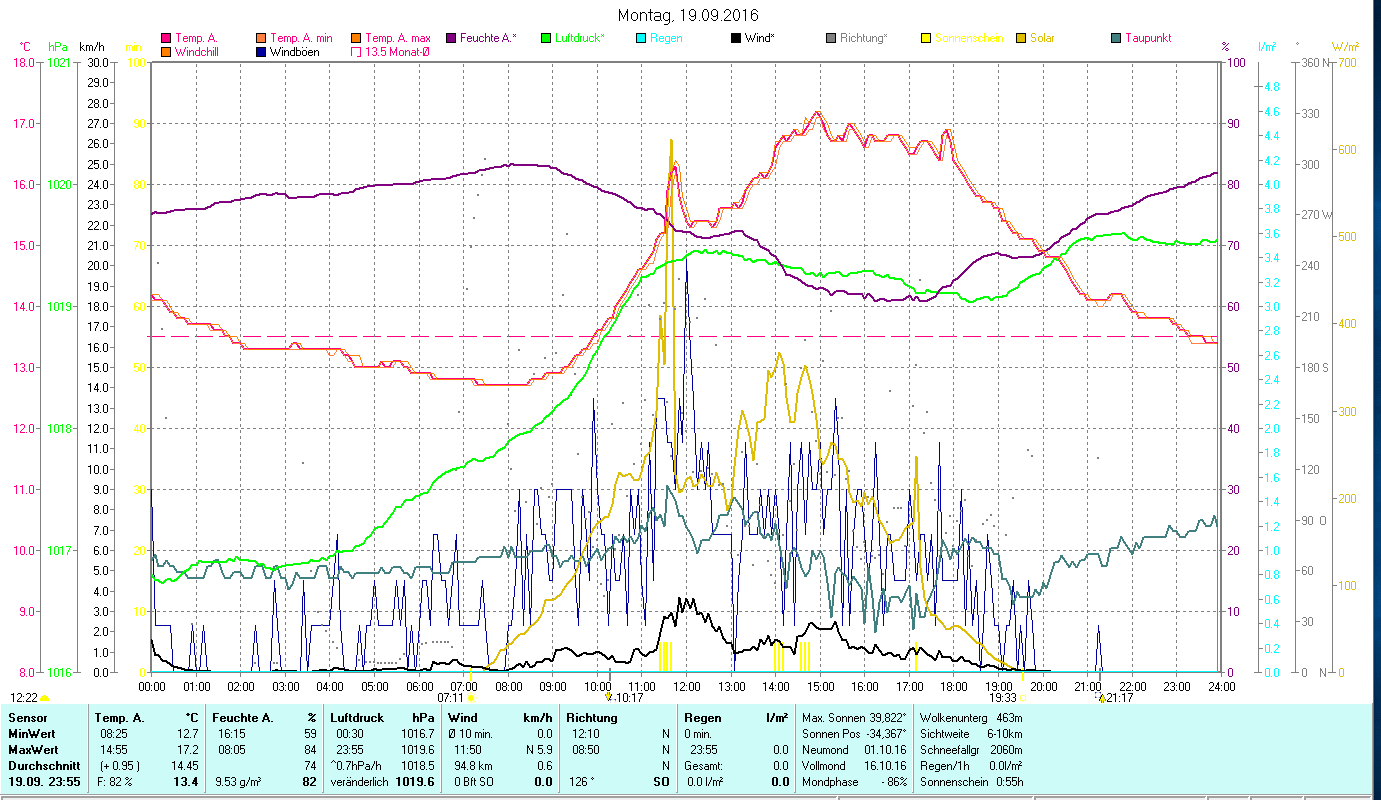
Task: Click the Schneefallgr 2060m entry
Action: pos(970,749)
